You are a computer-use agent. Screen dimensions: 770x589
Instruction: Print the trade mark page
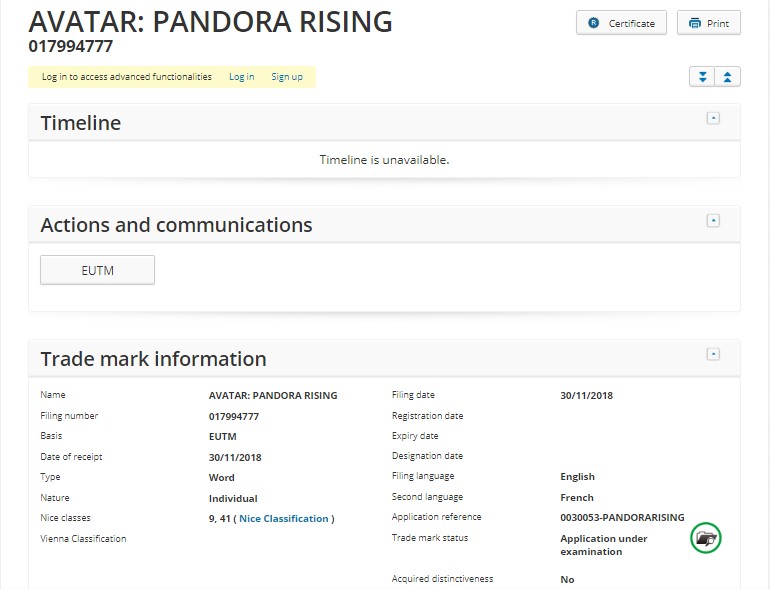(709, 23)
